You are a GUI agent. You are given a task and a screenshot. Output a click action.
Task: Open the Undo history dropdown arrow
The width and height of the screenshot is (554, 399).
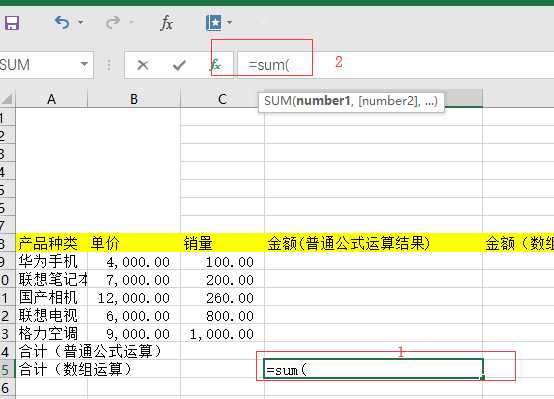coord(81,22)
